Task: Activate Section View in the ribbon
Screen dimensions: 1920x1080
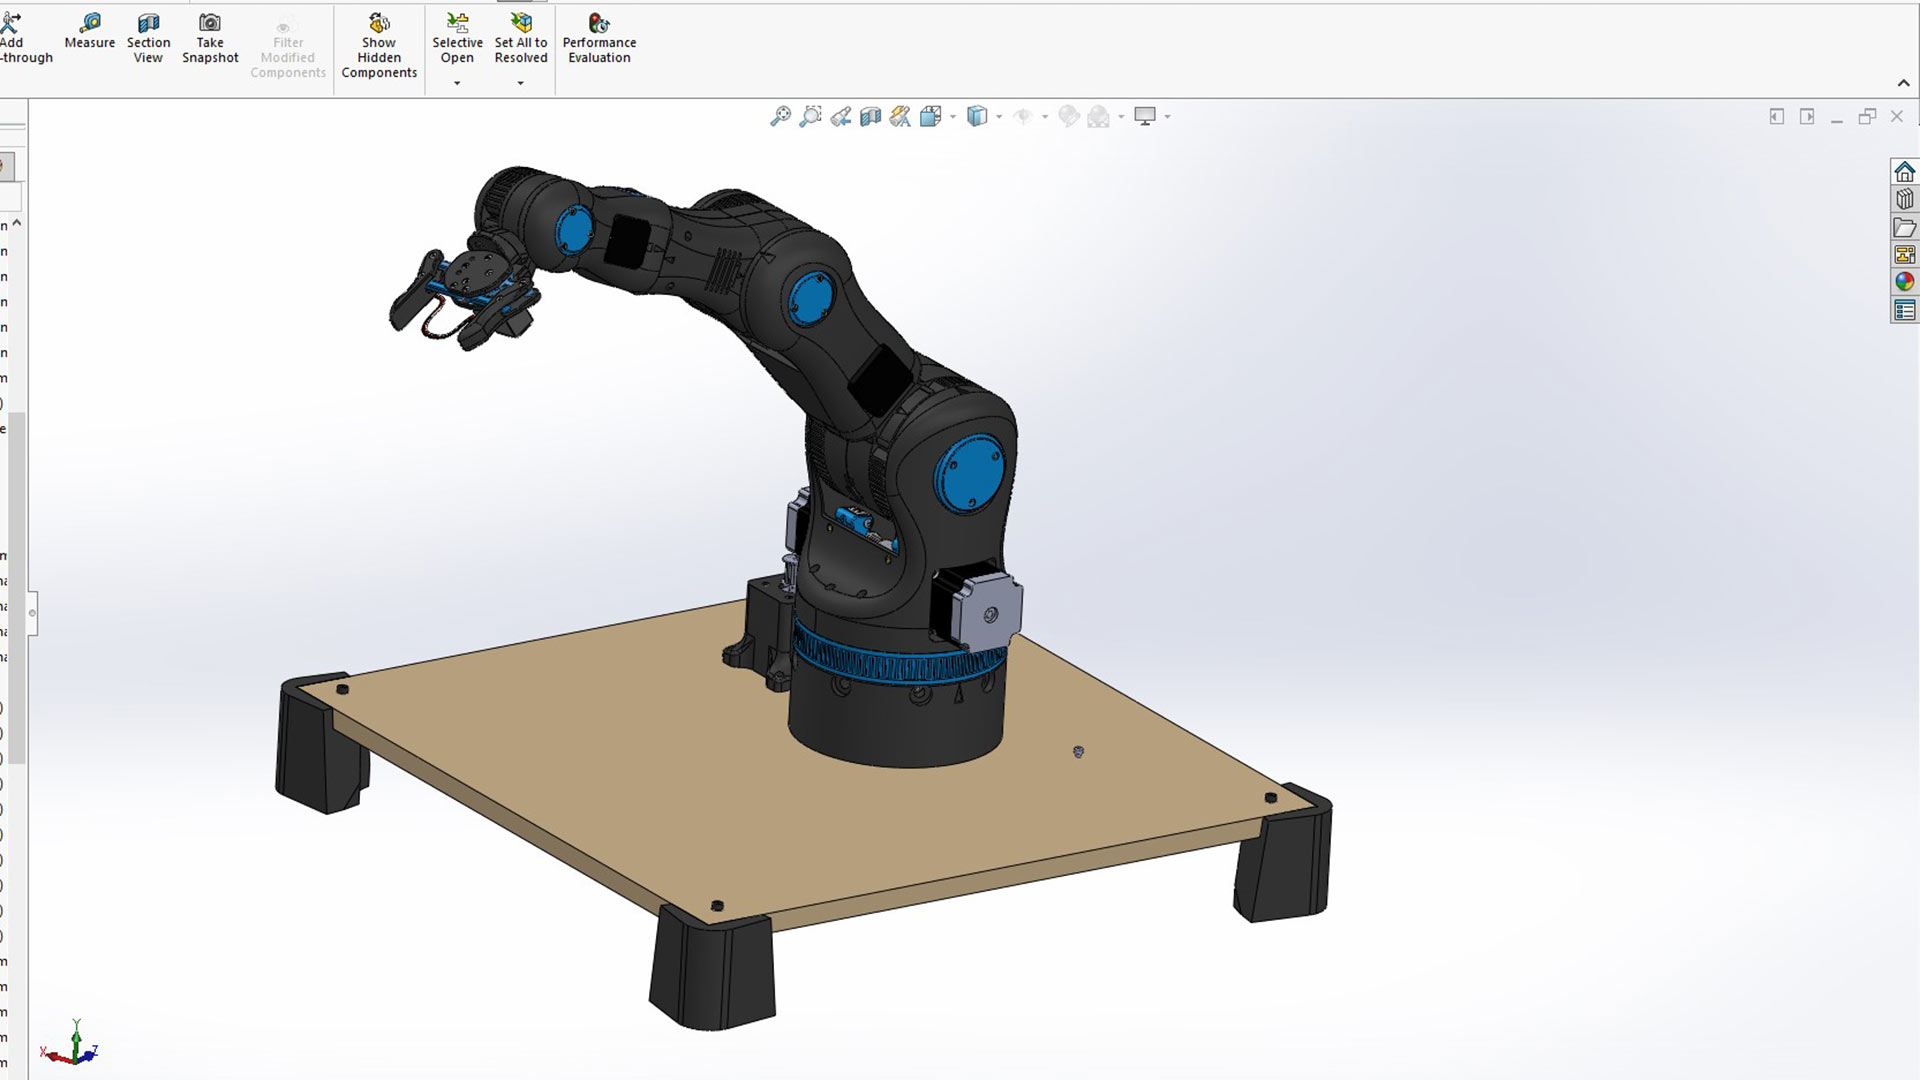Action: tap(148, 39)
